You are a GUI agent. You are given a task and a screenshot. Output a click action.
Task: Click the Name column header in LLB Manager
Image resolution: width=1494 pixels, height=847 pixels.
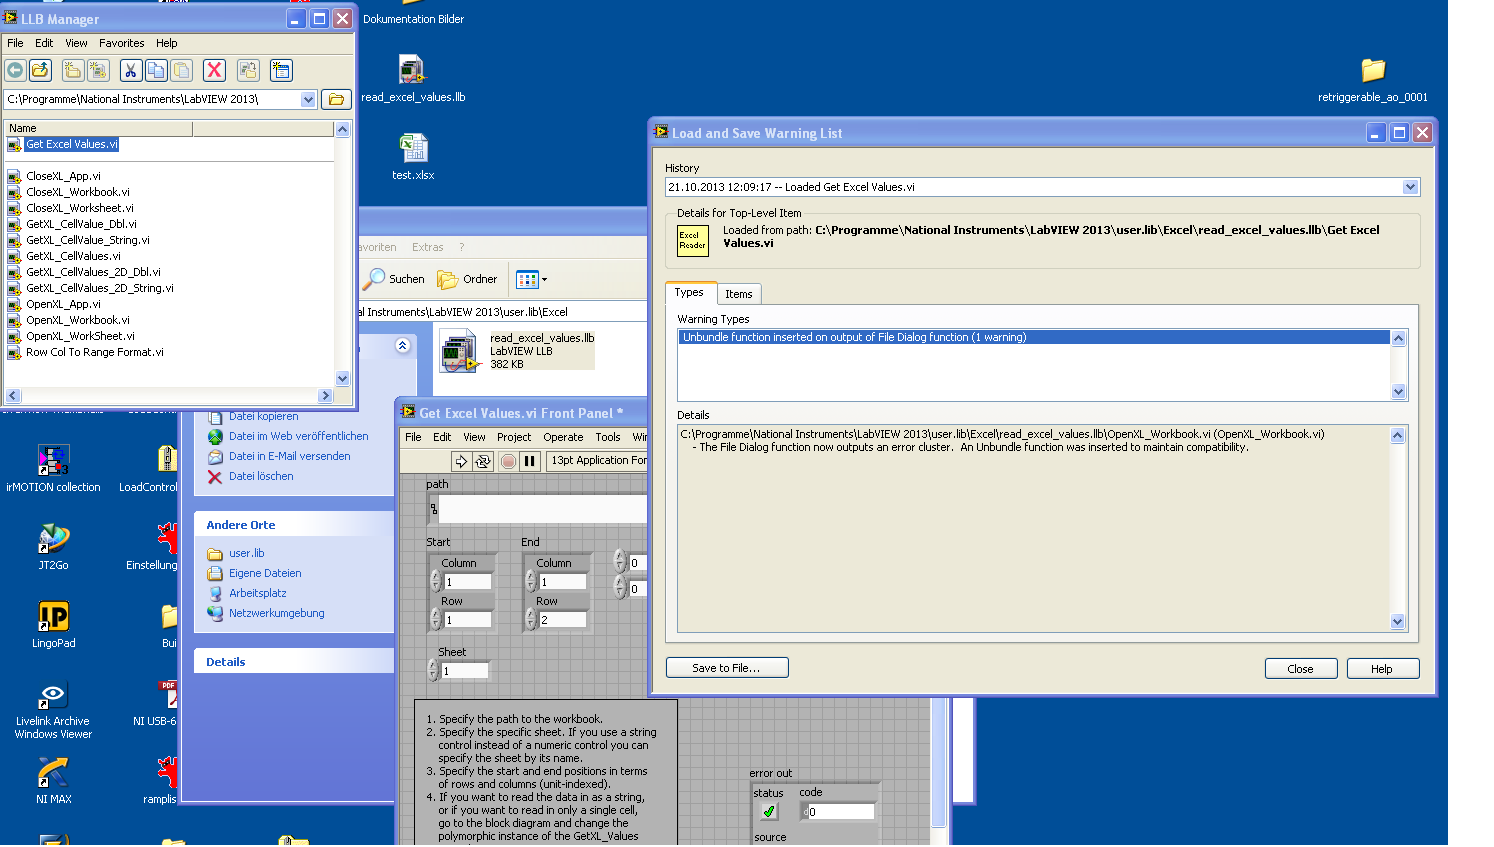click(x=98, y=128)
